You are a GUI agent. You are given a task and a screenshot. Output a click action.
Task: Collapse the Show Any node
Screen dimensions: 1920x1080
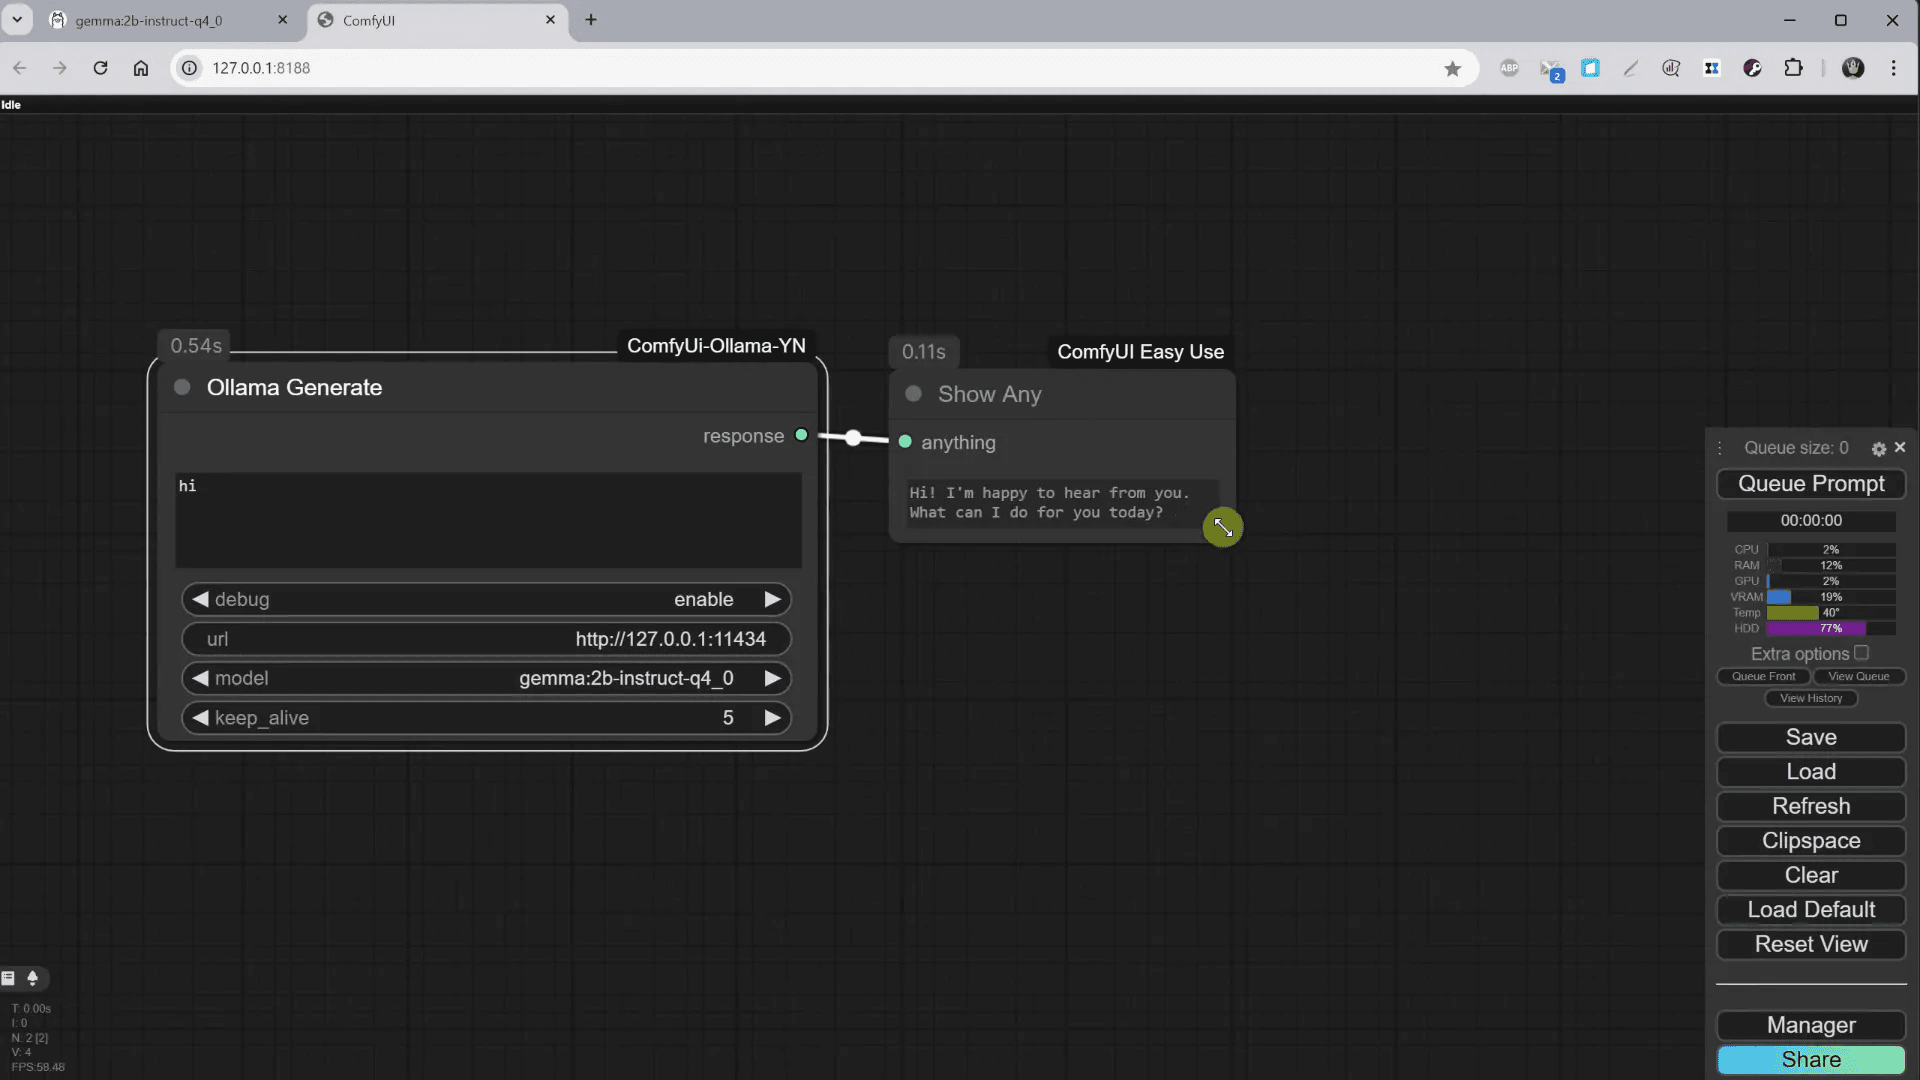[913, 394]
